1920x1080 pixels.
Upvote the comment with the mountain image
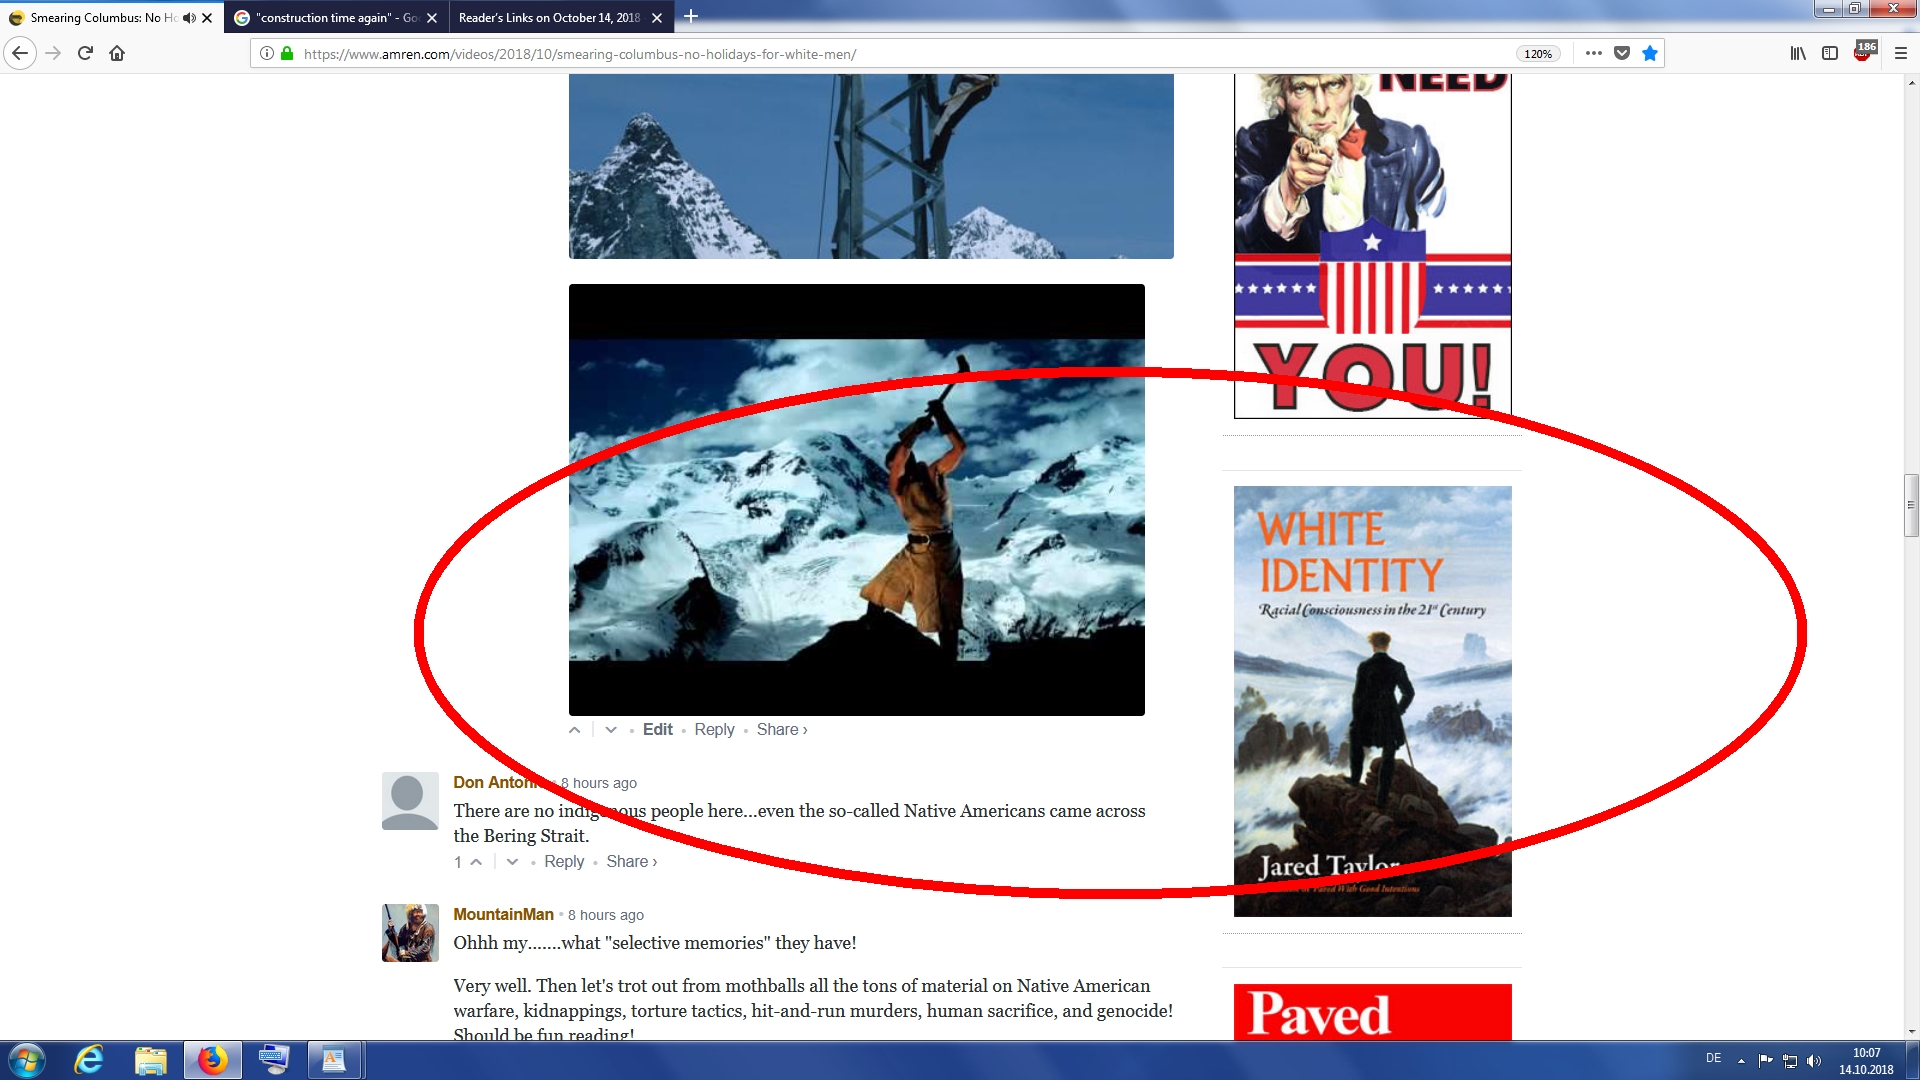click(x=575, y=730)
